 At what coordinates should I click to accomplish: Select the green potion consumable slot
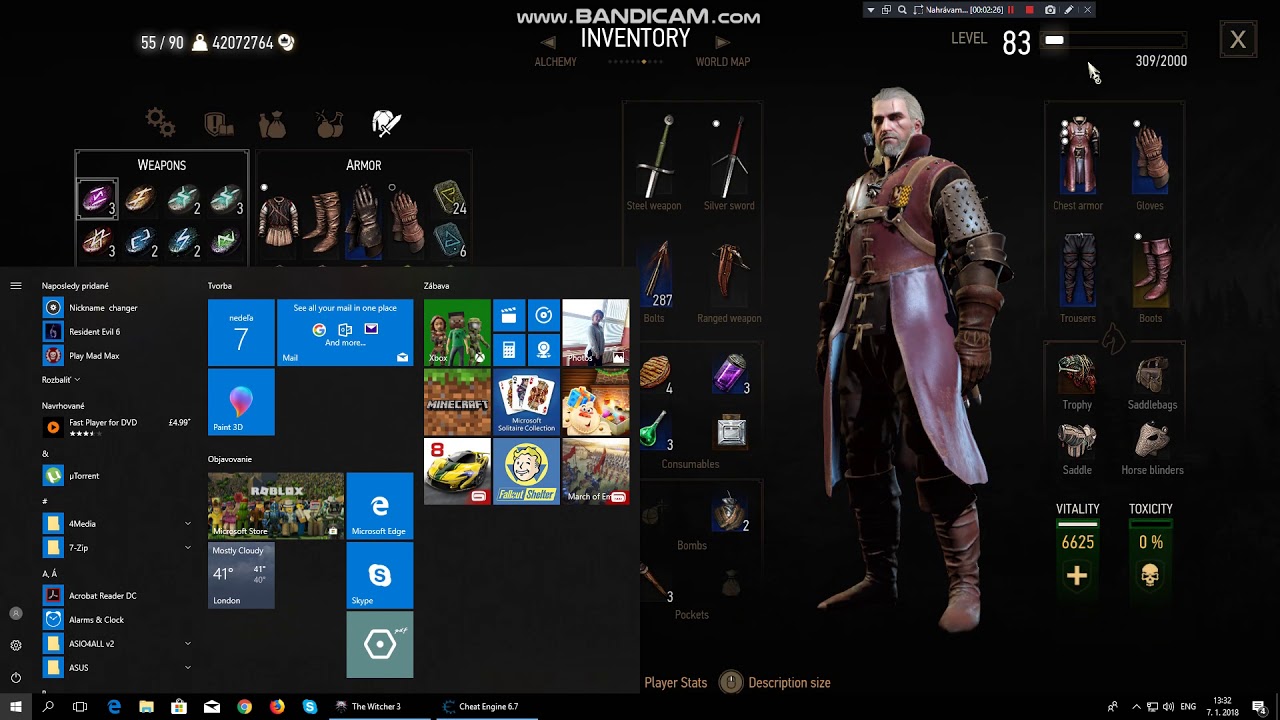(656, 431)
